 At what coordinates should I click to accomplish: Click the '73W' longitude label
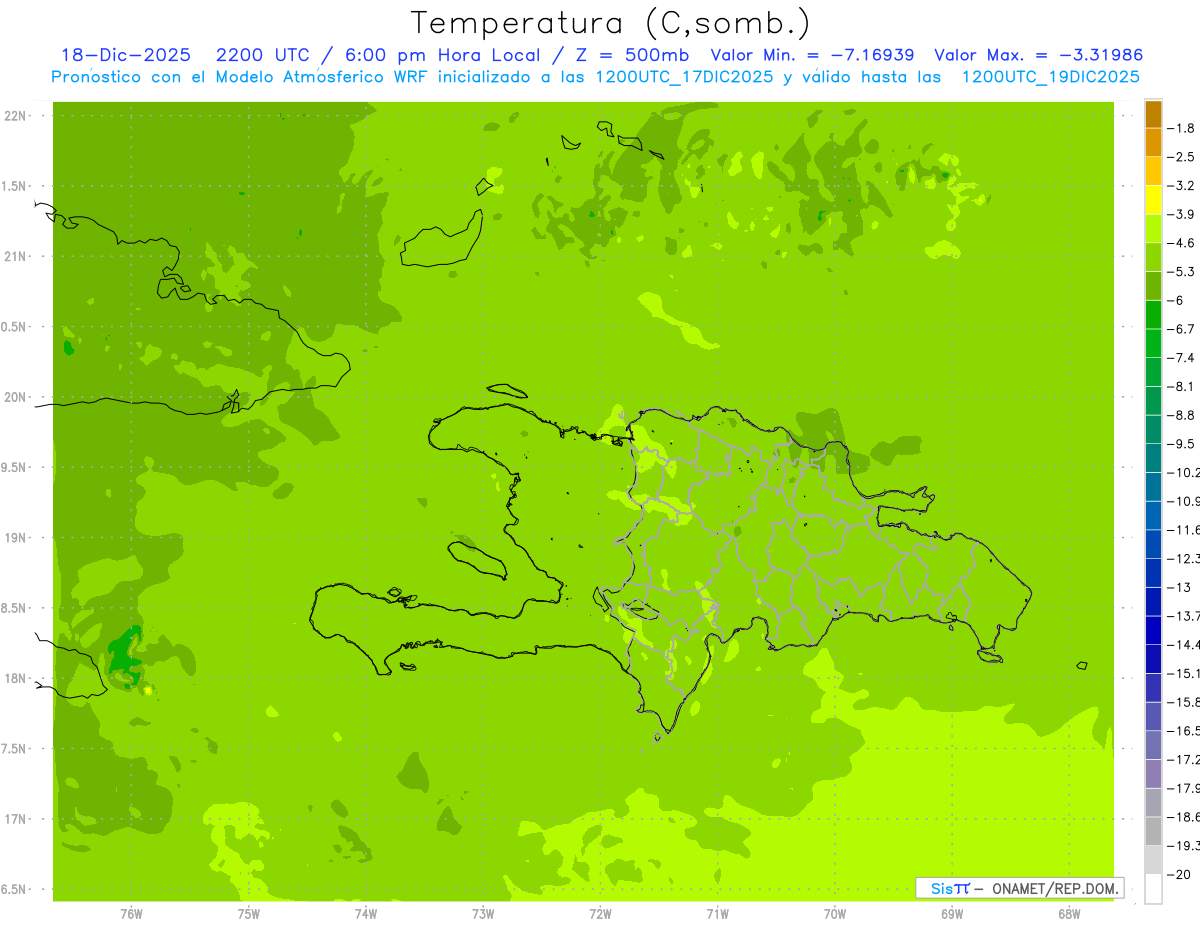pyautogui.click(x=483, y=914)
